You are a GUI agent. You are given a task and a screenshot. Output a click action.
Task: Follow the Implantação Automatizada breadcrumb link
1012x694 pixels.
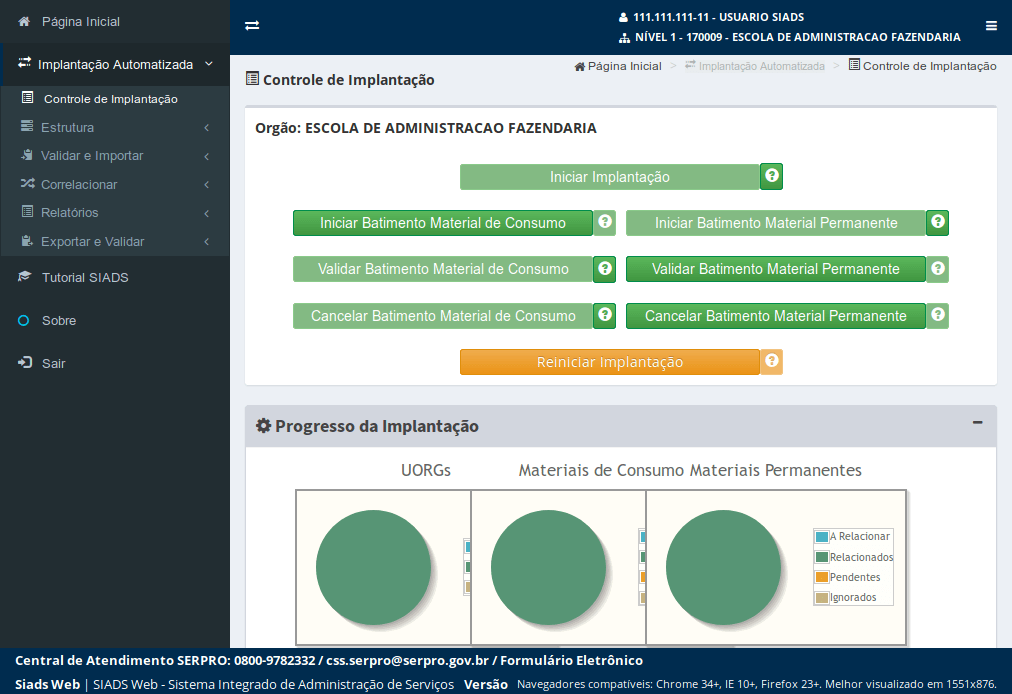point(754,66)
